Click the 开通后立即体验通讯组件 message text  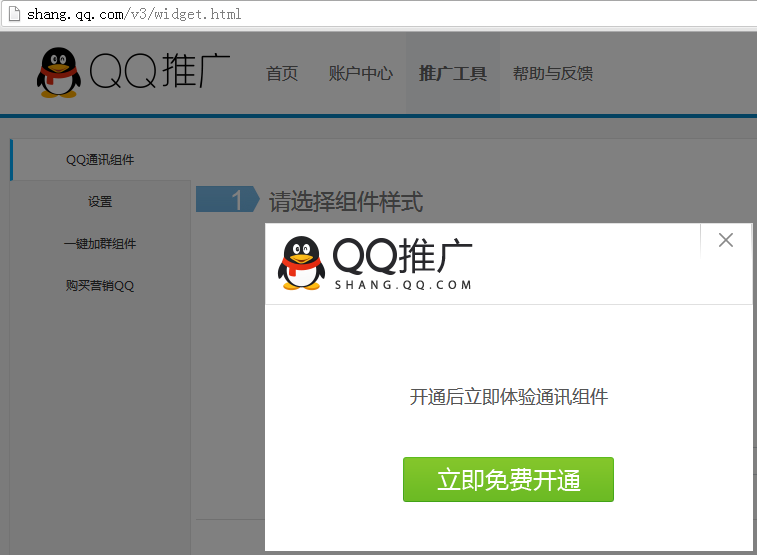[x=508, y=397]
